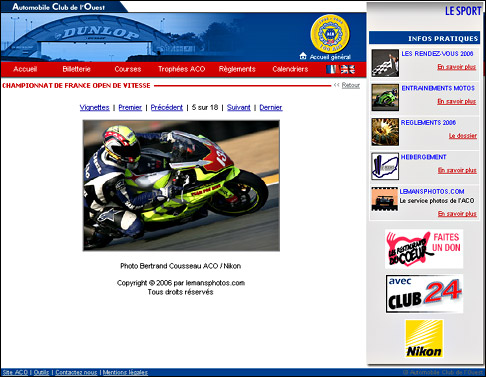Viewport: 486px width, 377px height.
Task: Jump to the Dernier photo
Action: coord(271,107)
